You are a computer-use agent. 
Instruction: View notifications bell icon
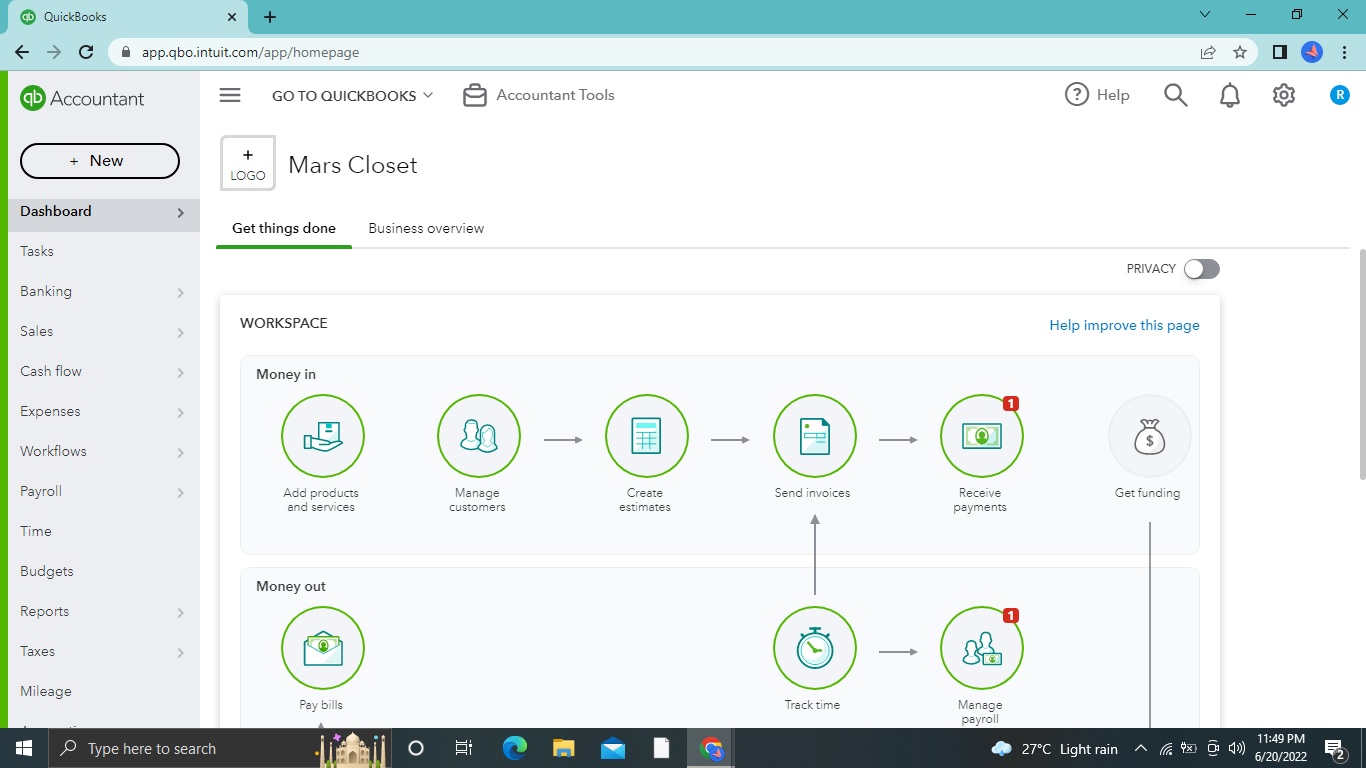[x=1230, y=95]
